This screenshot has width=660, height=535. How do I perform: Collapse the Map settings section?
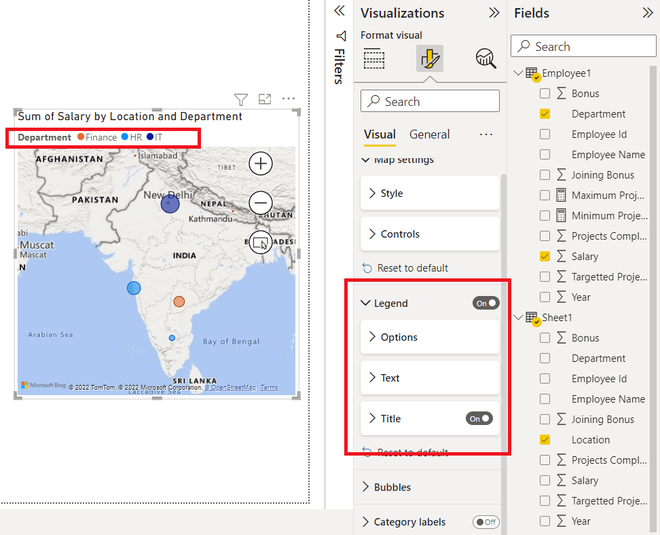coord(366,160)
